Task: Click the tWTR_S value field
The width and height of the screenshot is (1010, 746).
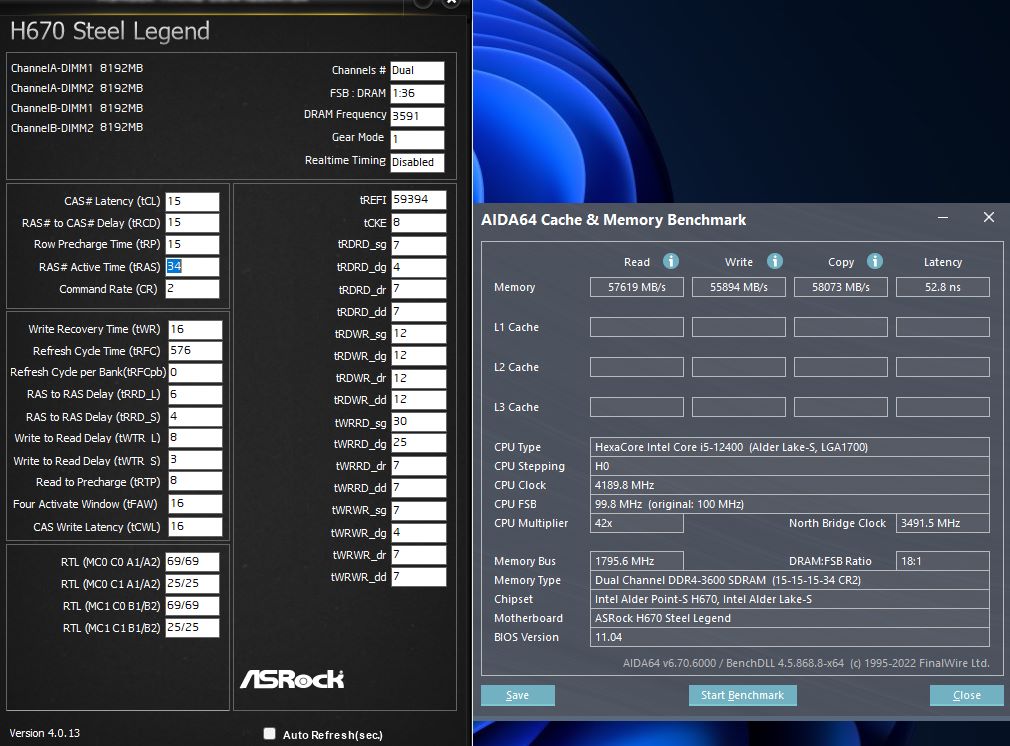Action: (195, 460)
